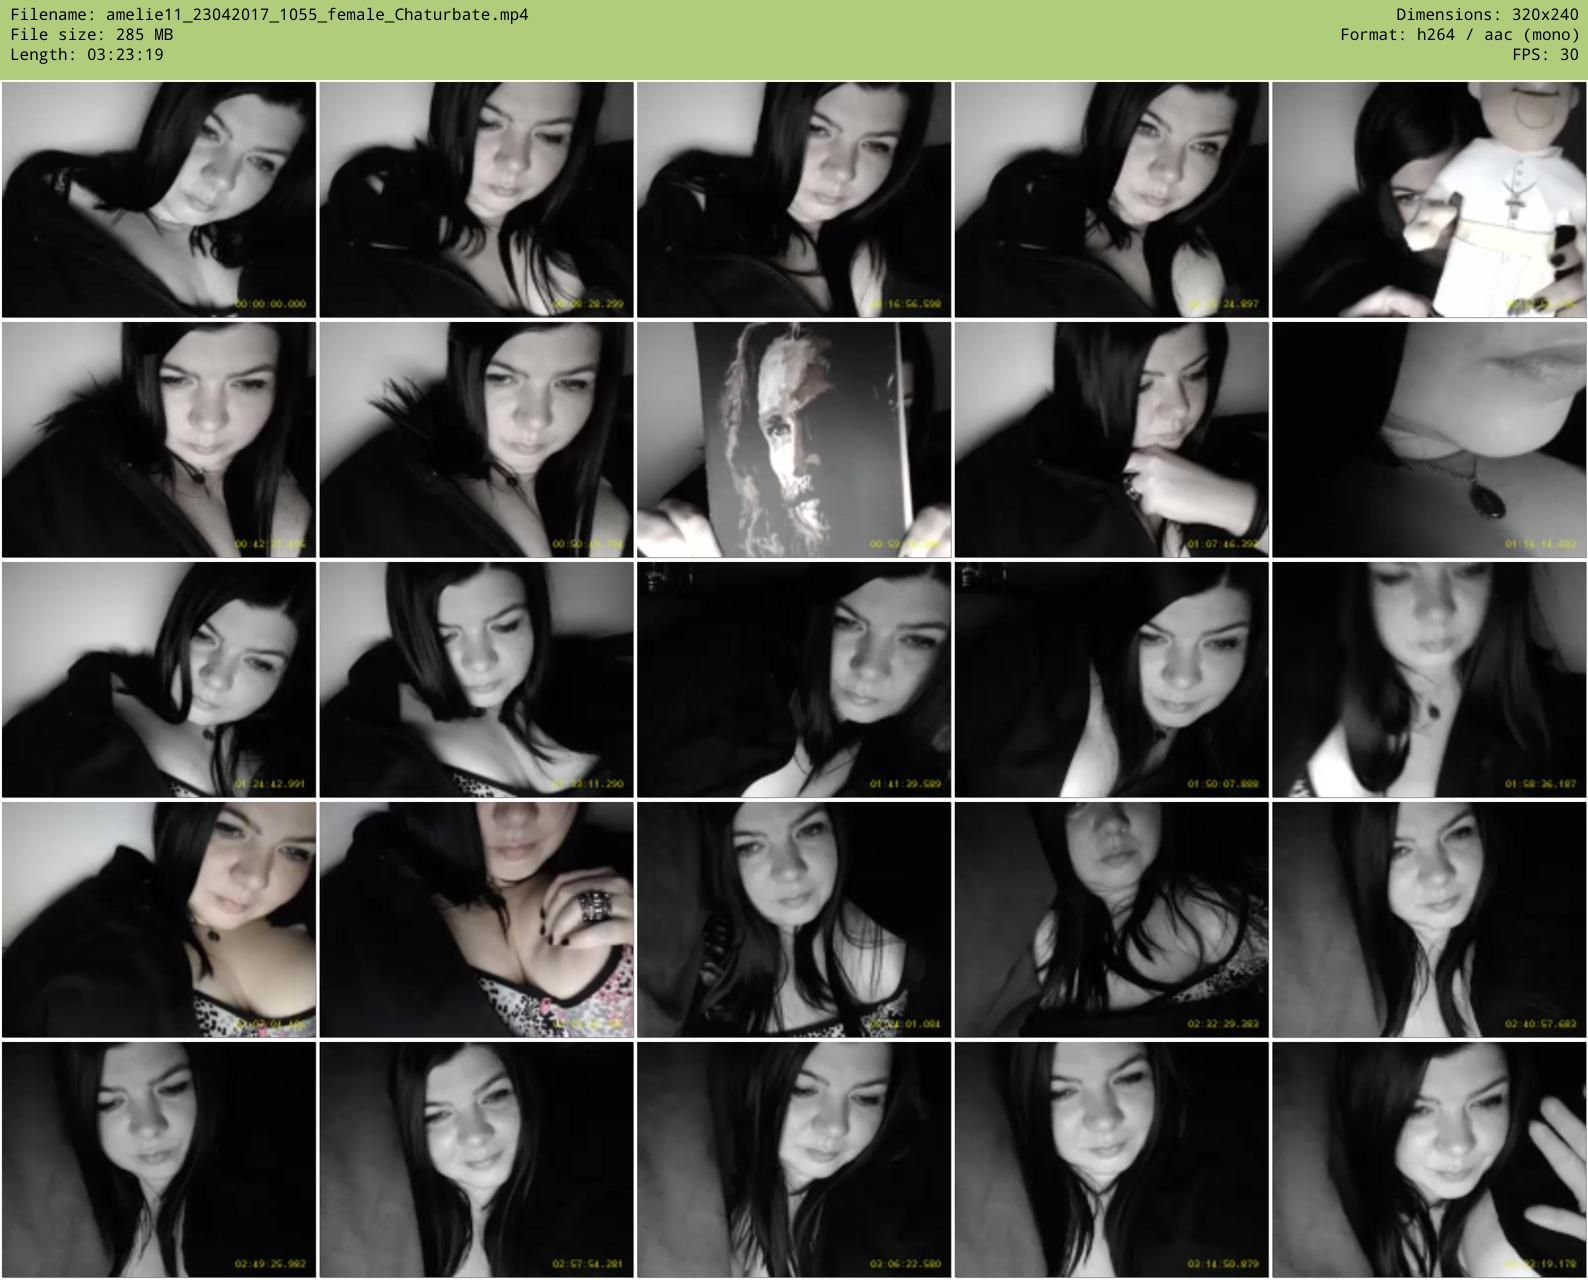The height and width of the screenshot is (1280, 1588).
Task: Open the thumbnail showing the white-robed doll figurine
Action: [x=1429, y=200]
